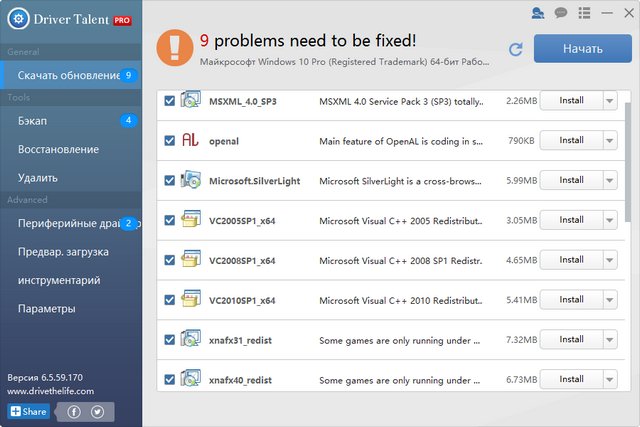Open the инструментарий section
Image resolution: width=640 pixels, height=427 pixels.
71,280
